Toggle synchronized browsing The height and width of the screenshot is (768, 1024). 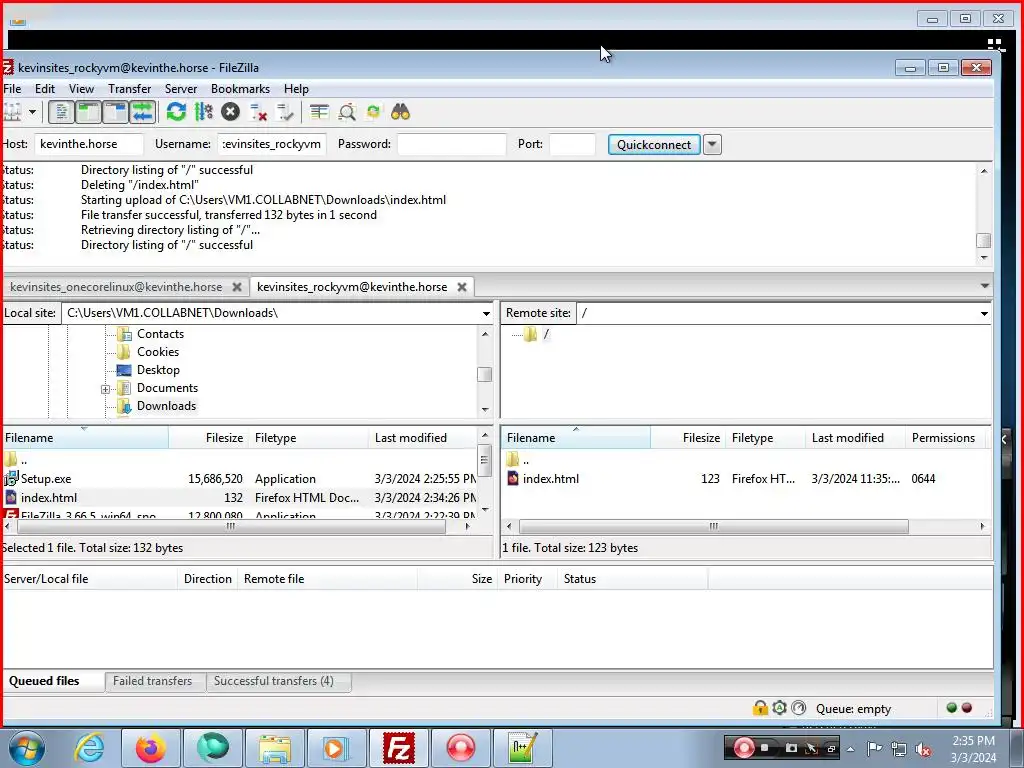(x=374, y=112)
